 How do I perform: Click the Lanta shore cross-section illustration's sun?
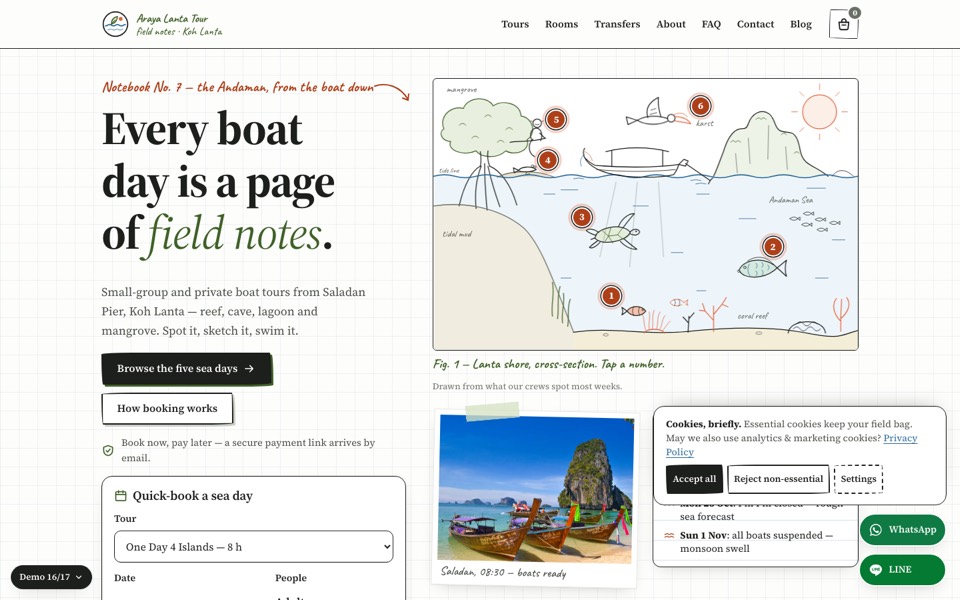[x=819, y=111]
